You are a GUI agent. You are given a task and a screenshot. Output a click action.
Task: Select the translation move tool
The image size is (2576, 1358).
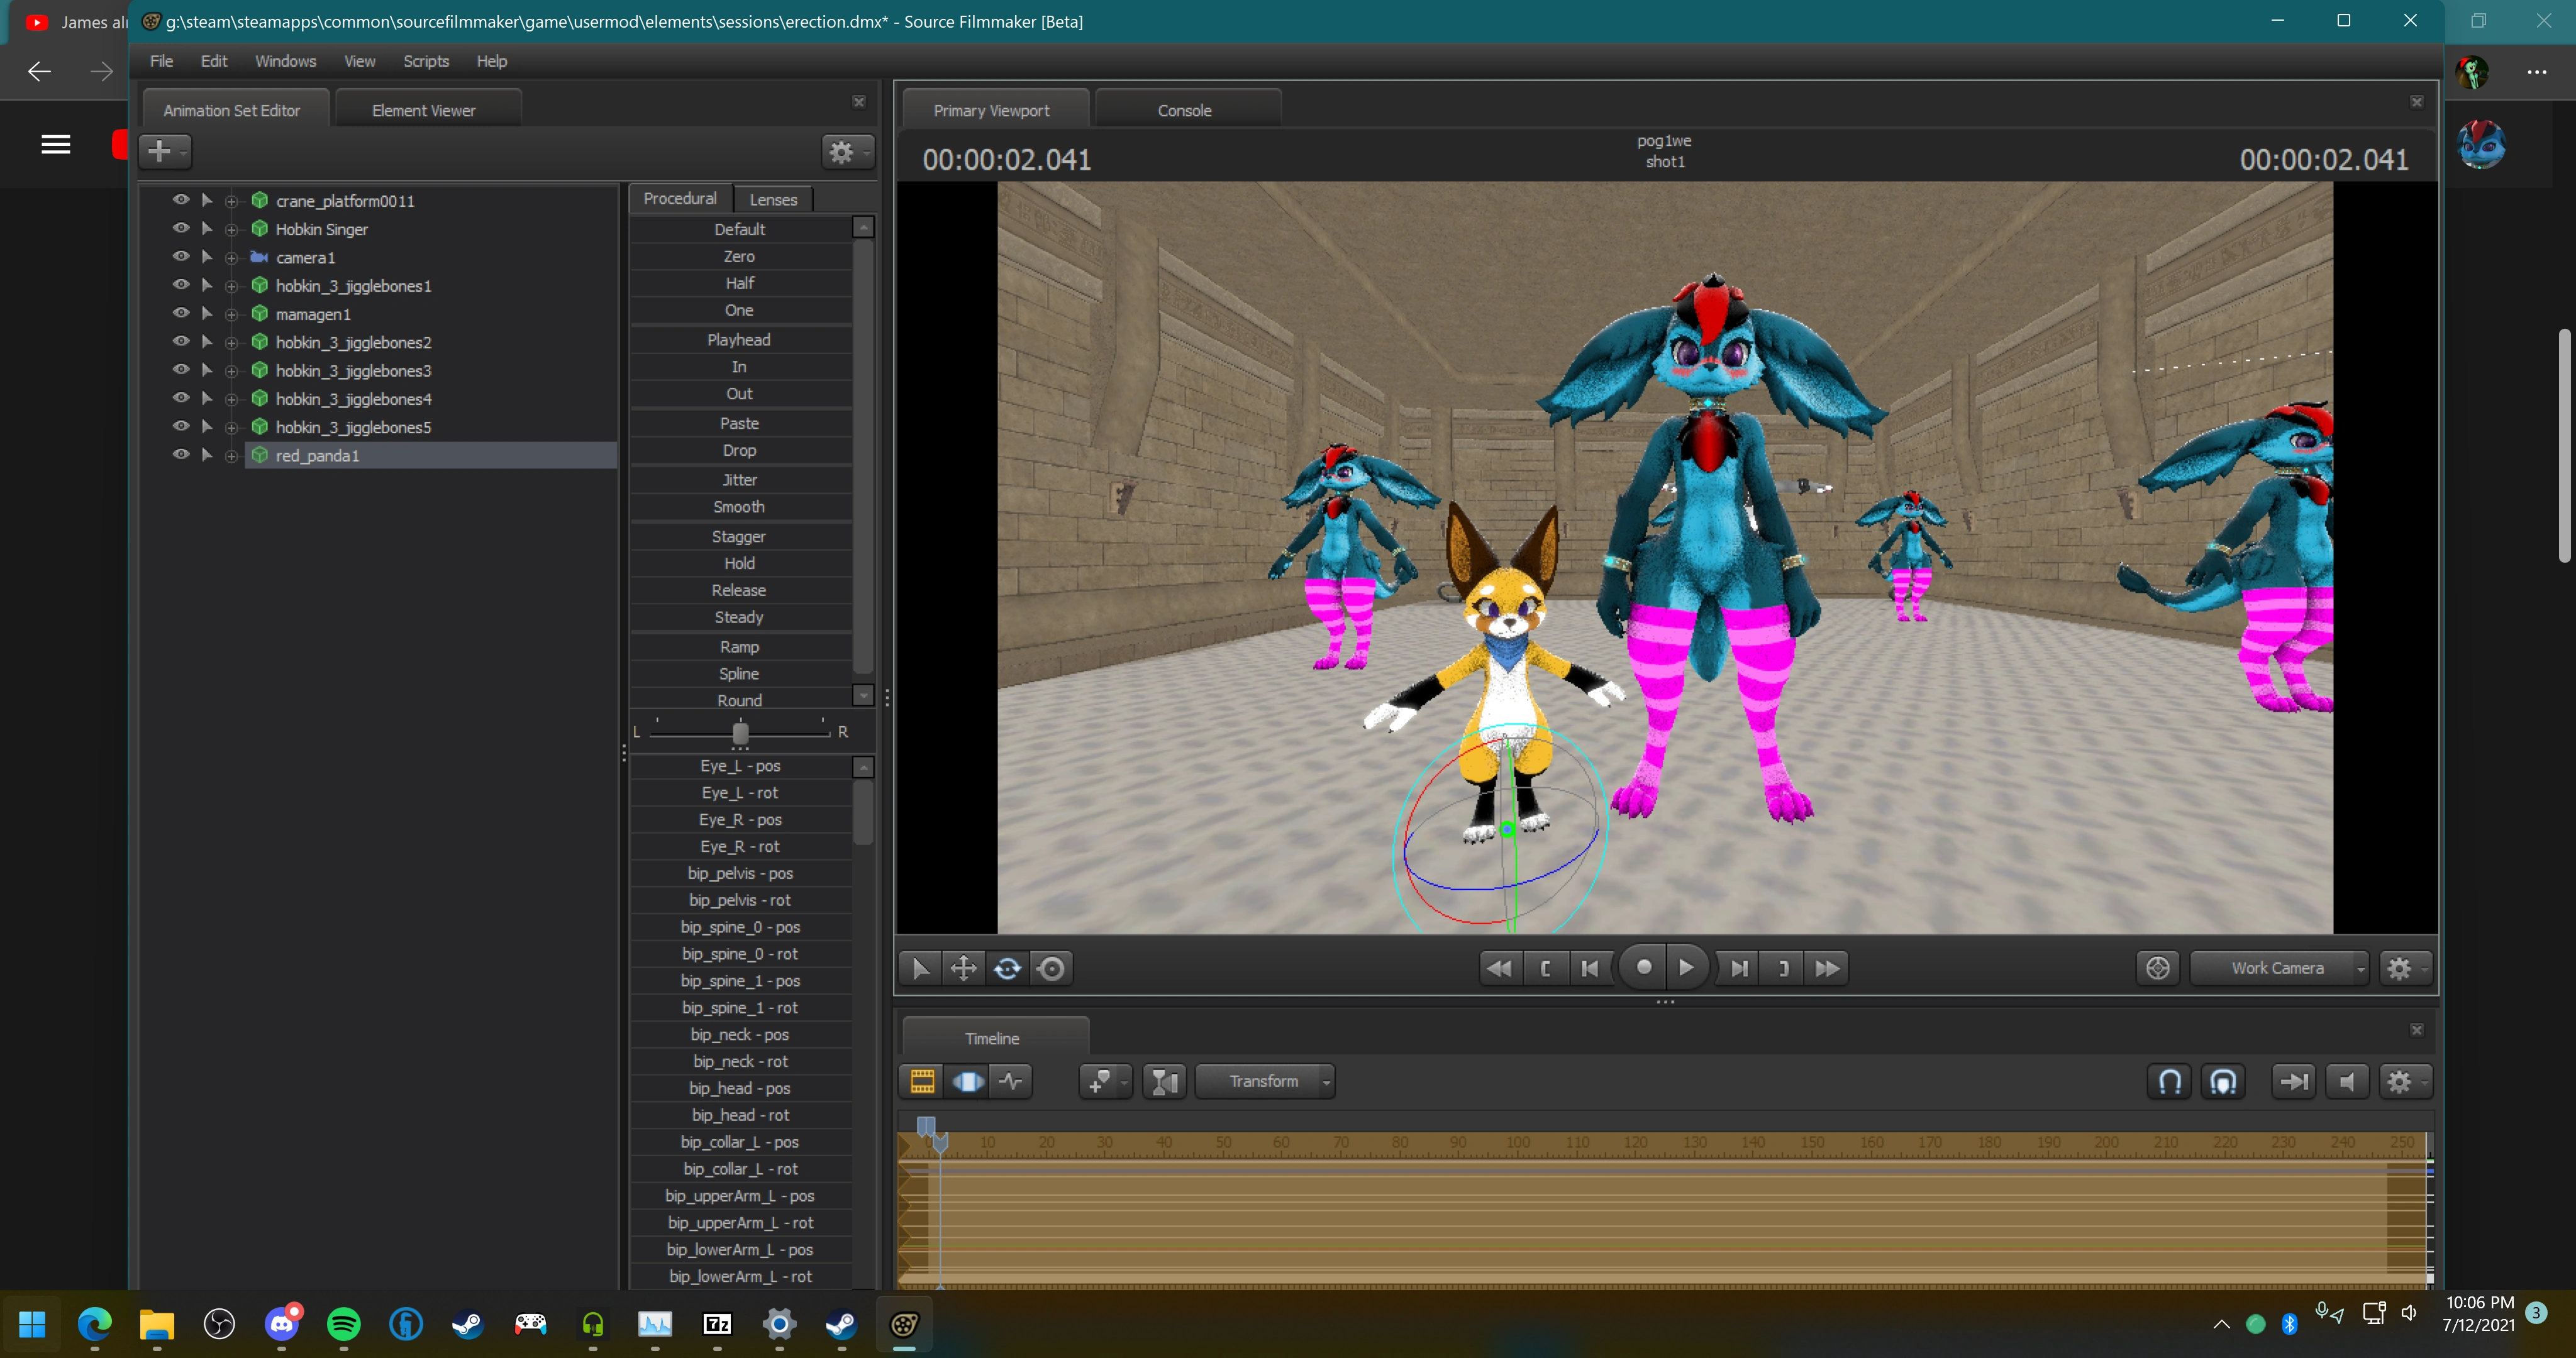(963, 968)
